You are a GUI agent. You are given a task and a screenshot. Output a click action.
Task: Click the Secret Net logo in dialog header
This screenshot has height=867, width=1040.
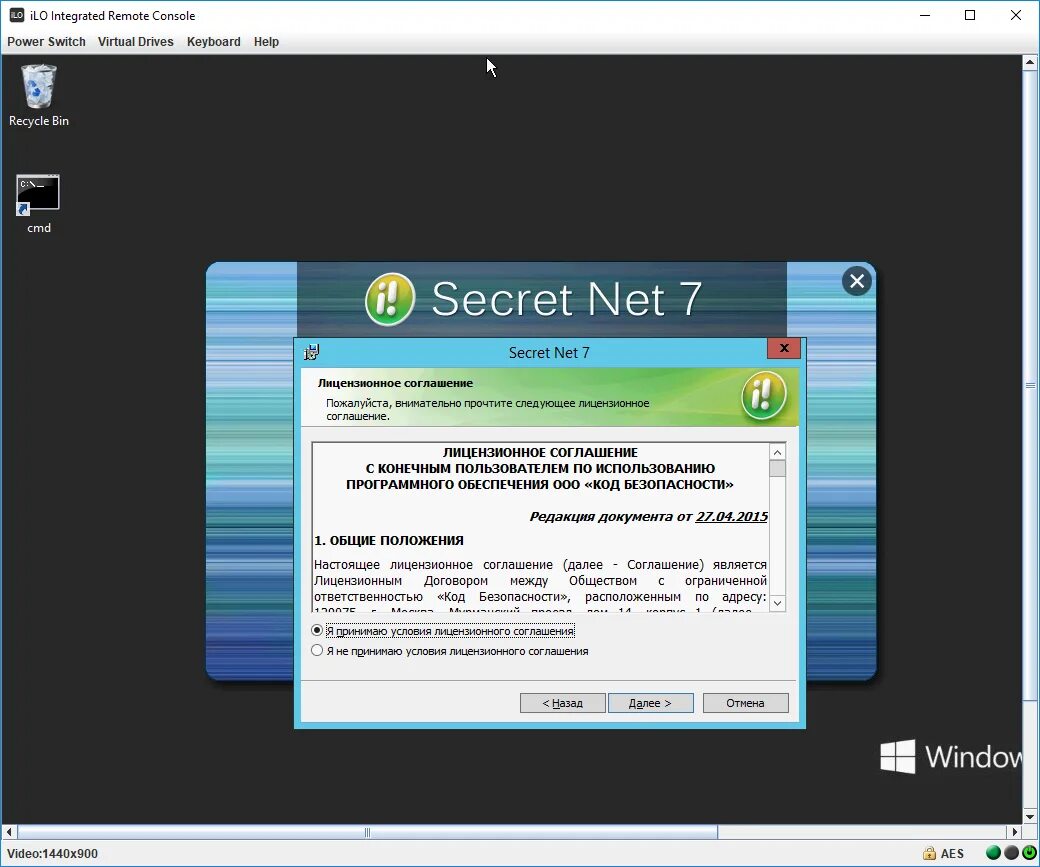tap(763, 396)
